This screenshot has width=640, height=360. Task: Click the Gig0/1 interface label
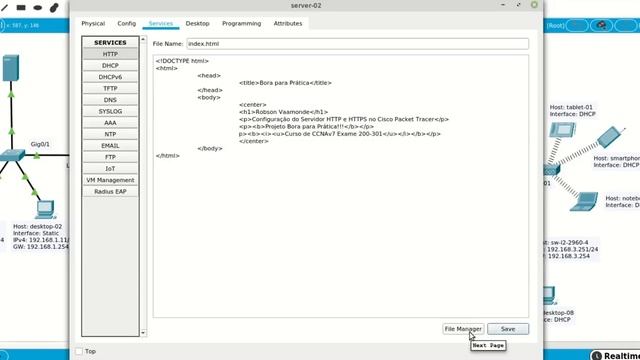coord(40,144)
